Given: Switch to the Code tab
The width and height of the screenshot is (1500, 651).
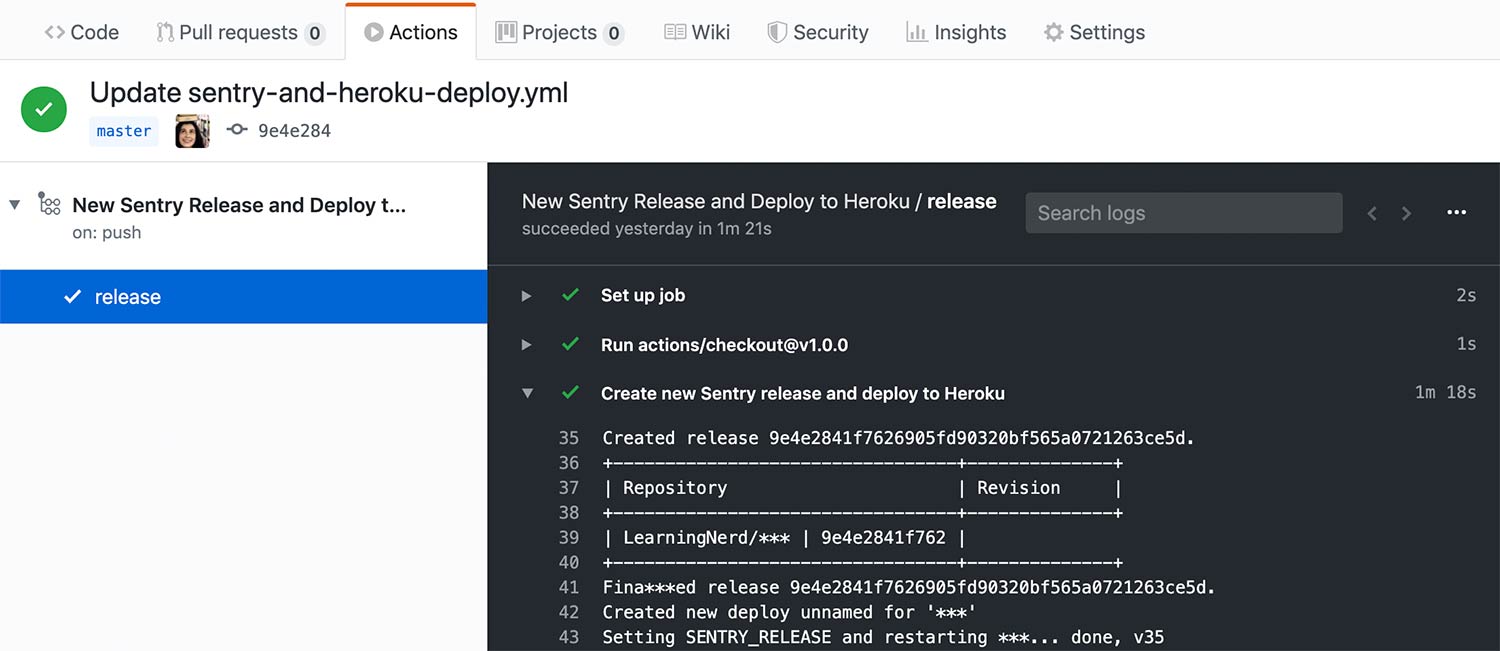Looking at the screenshot, I should 82,32.
